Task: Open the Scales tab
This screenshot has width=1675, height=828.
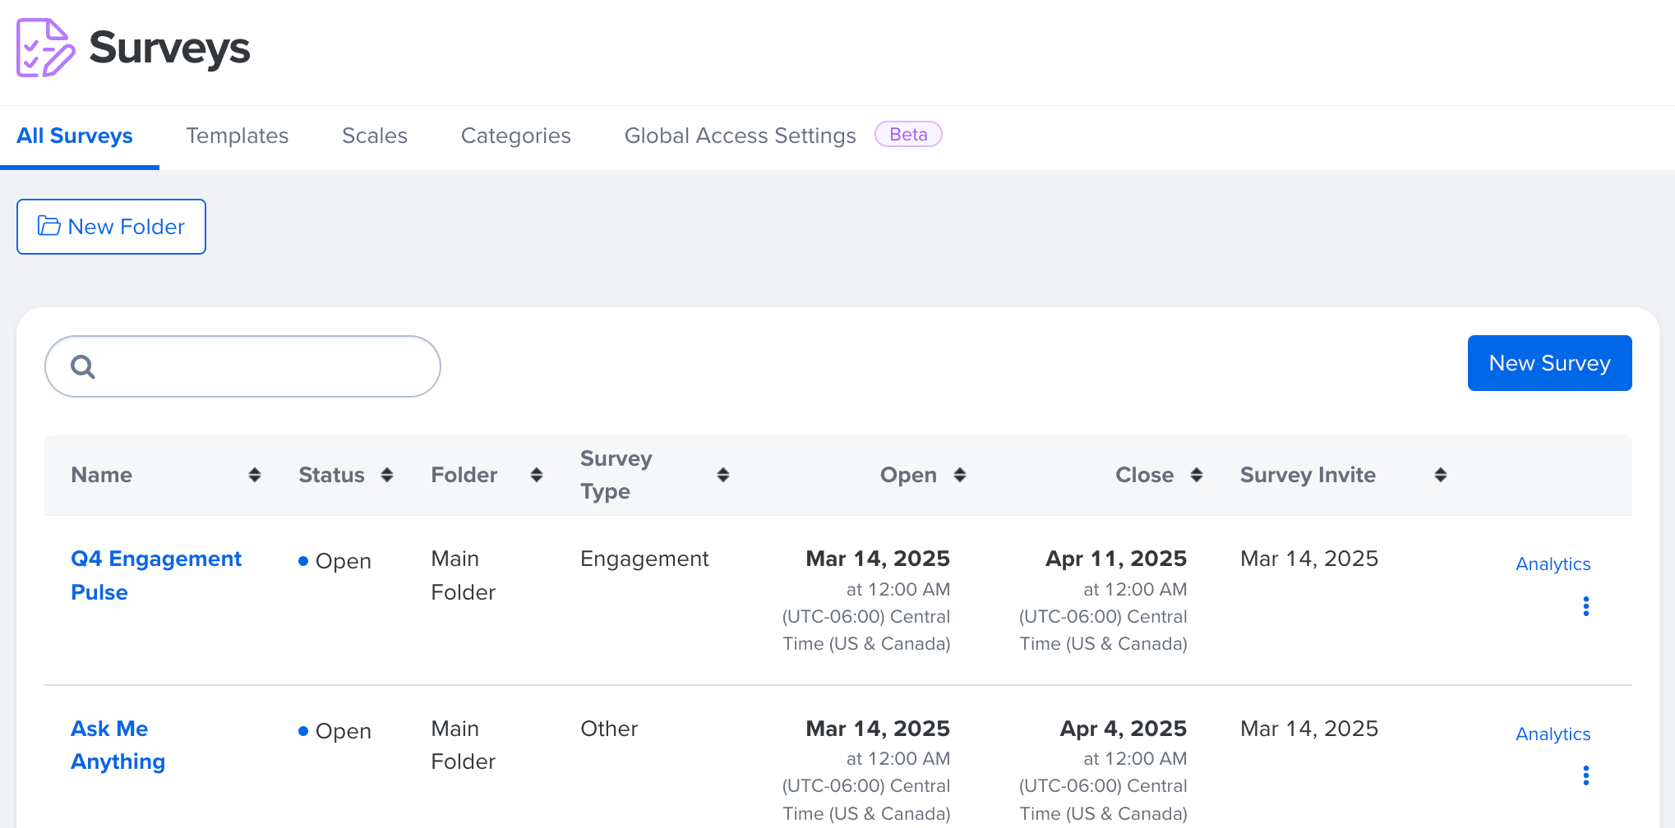Action: point(374,136)
